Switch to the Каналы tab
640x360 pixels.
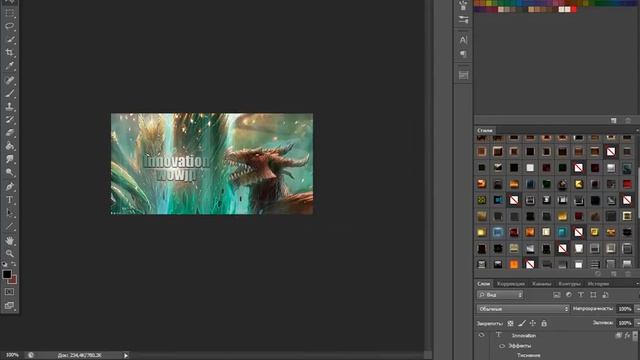542,284
